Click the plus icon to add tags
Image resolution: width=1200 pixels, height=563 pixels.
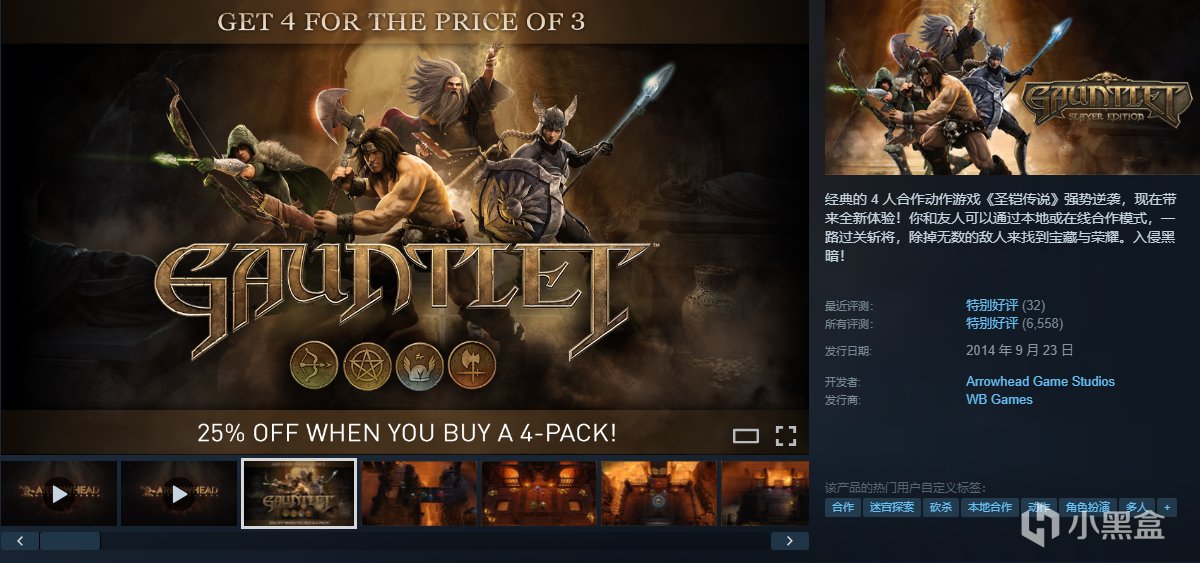[1166, 507]
